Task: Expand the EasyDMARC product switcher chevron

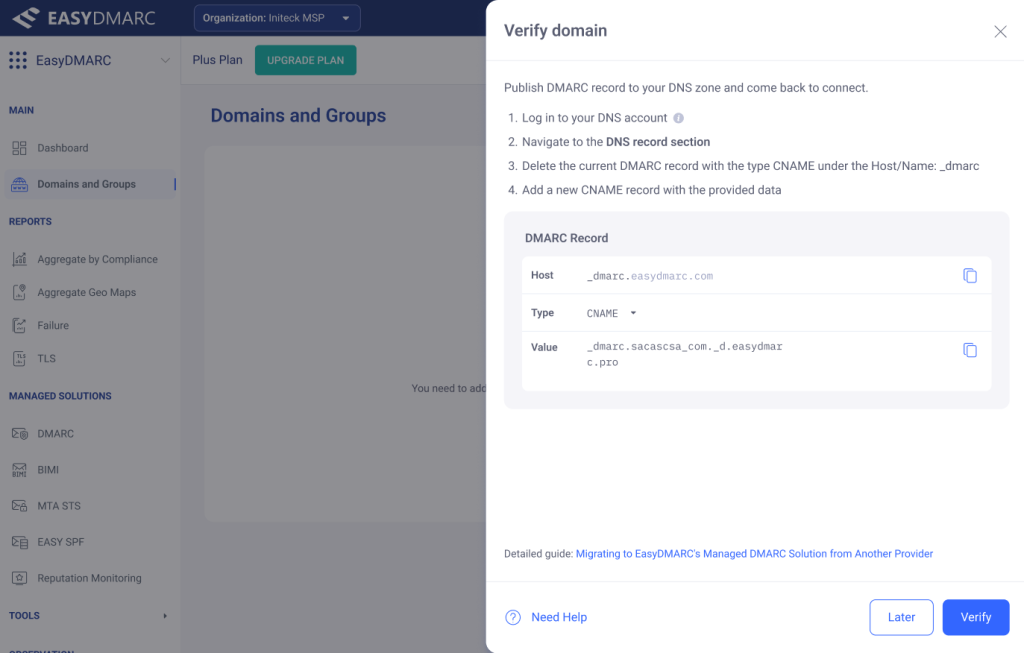Action: [x=165, y=61]
